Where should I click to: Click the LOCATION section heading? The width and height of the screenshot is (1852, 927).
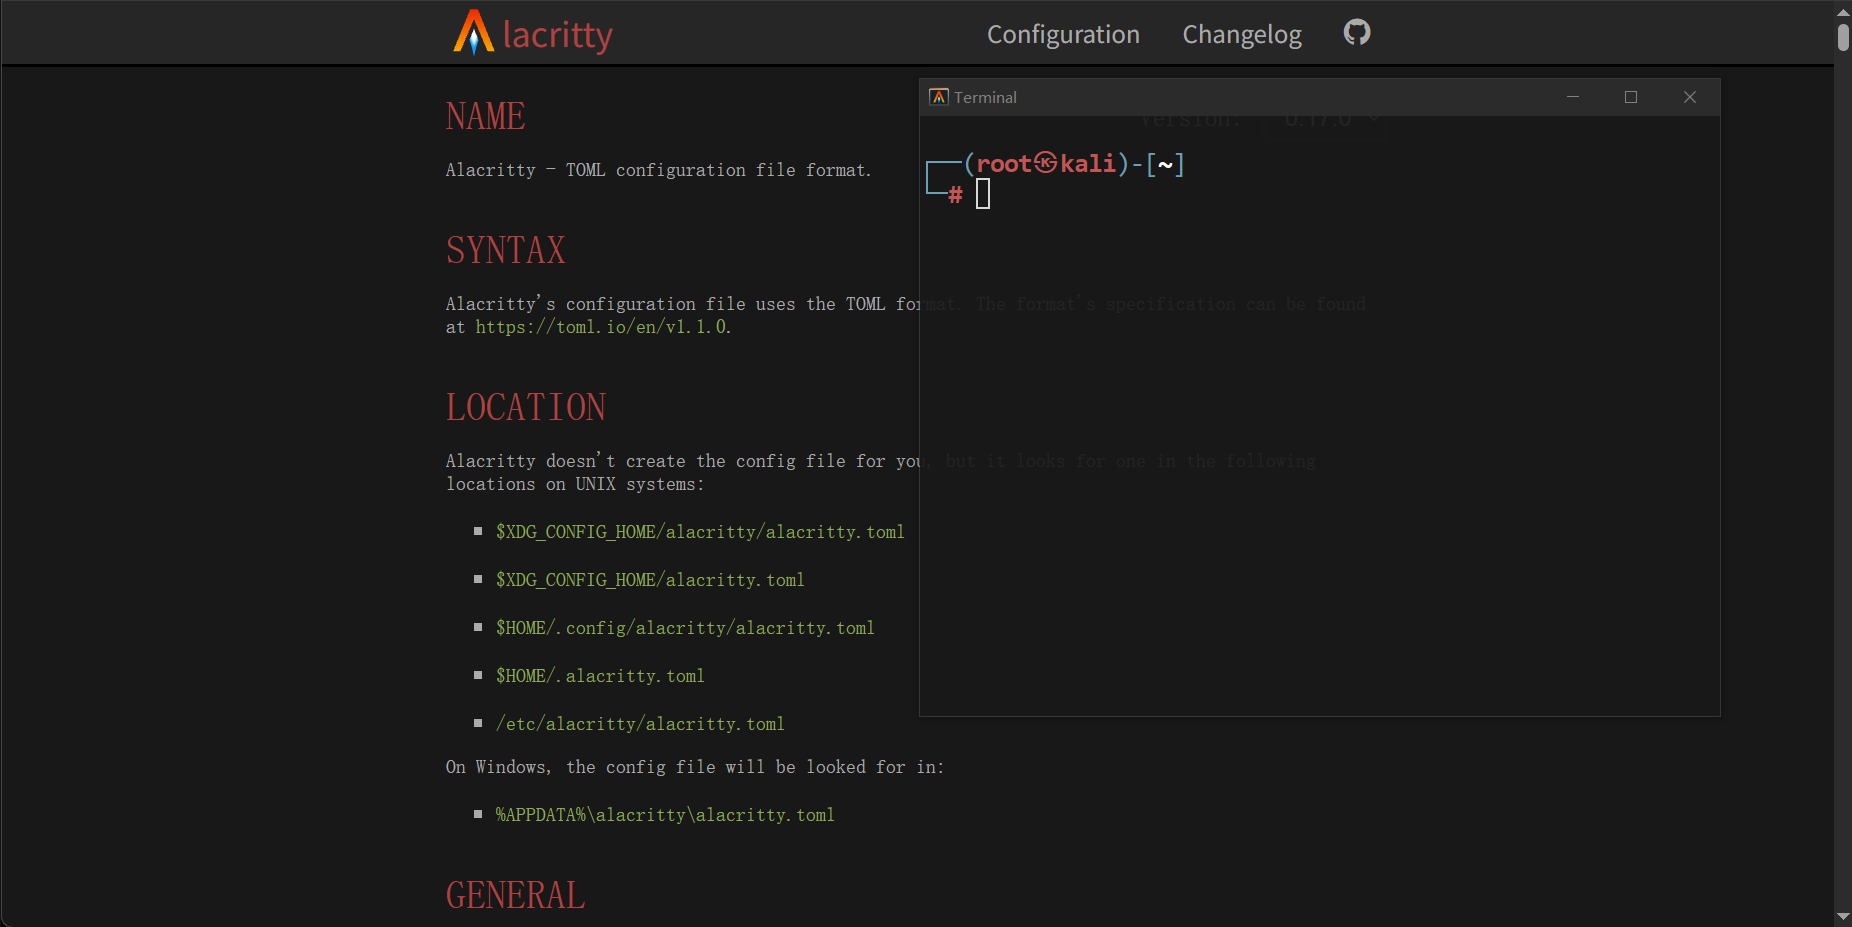pyautogui.click(x=525, y=407)
